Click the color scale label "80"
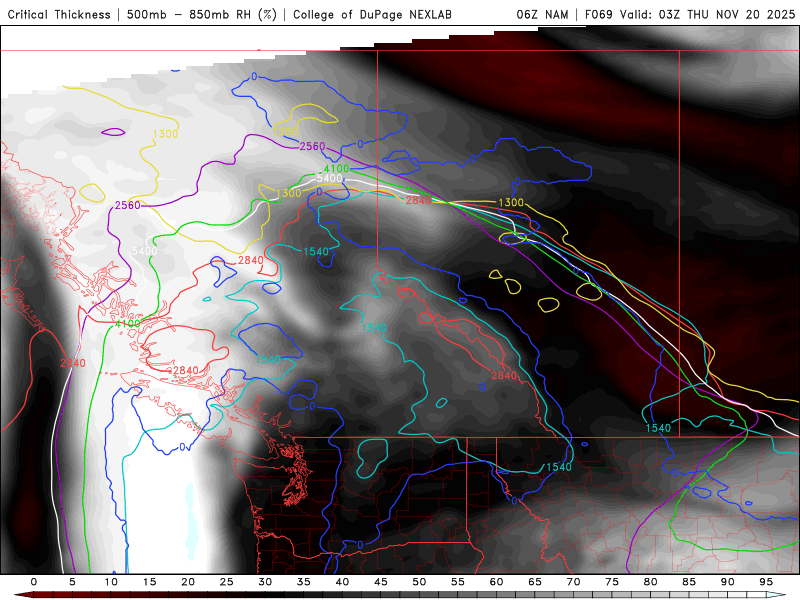The height and width of the screenshot is (600, 800). coord(651,582)
